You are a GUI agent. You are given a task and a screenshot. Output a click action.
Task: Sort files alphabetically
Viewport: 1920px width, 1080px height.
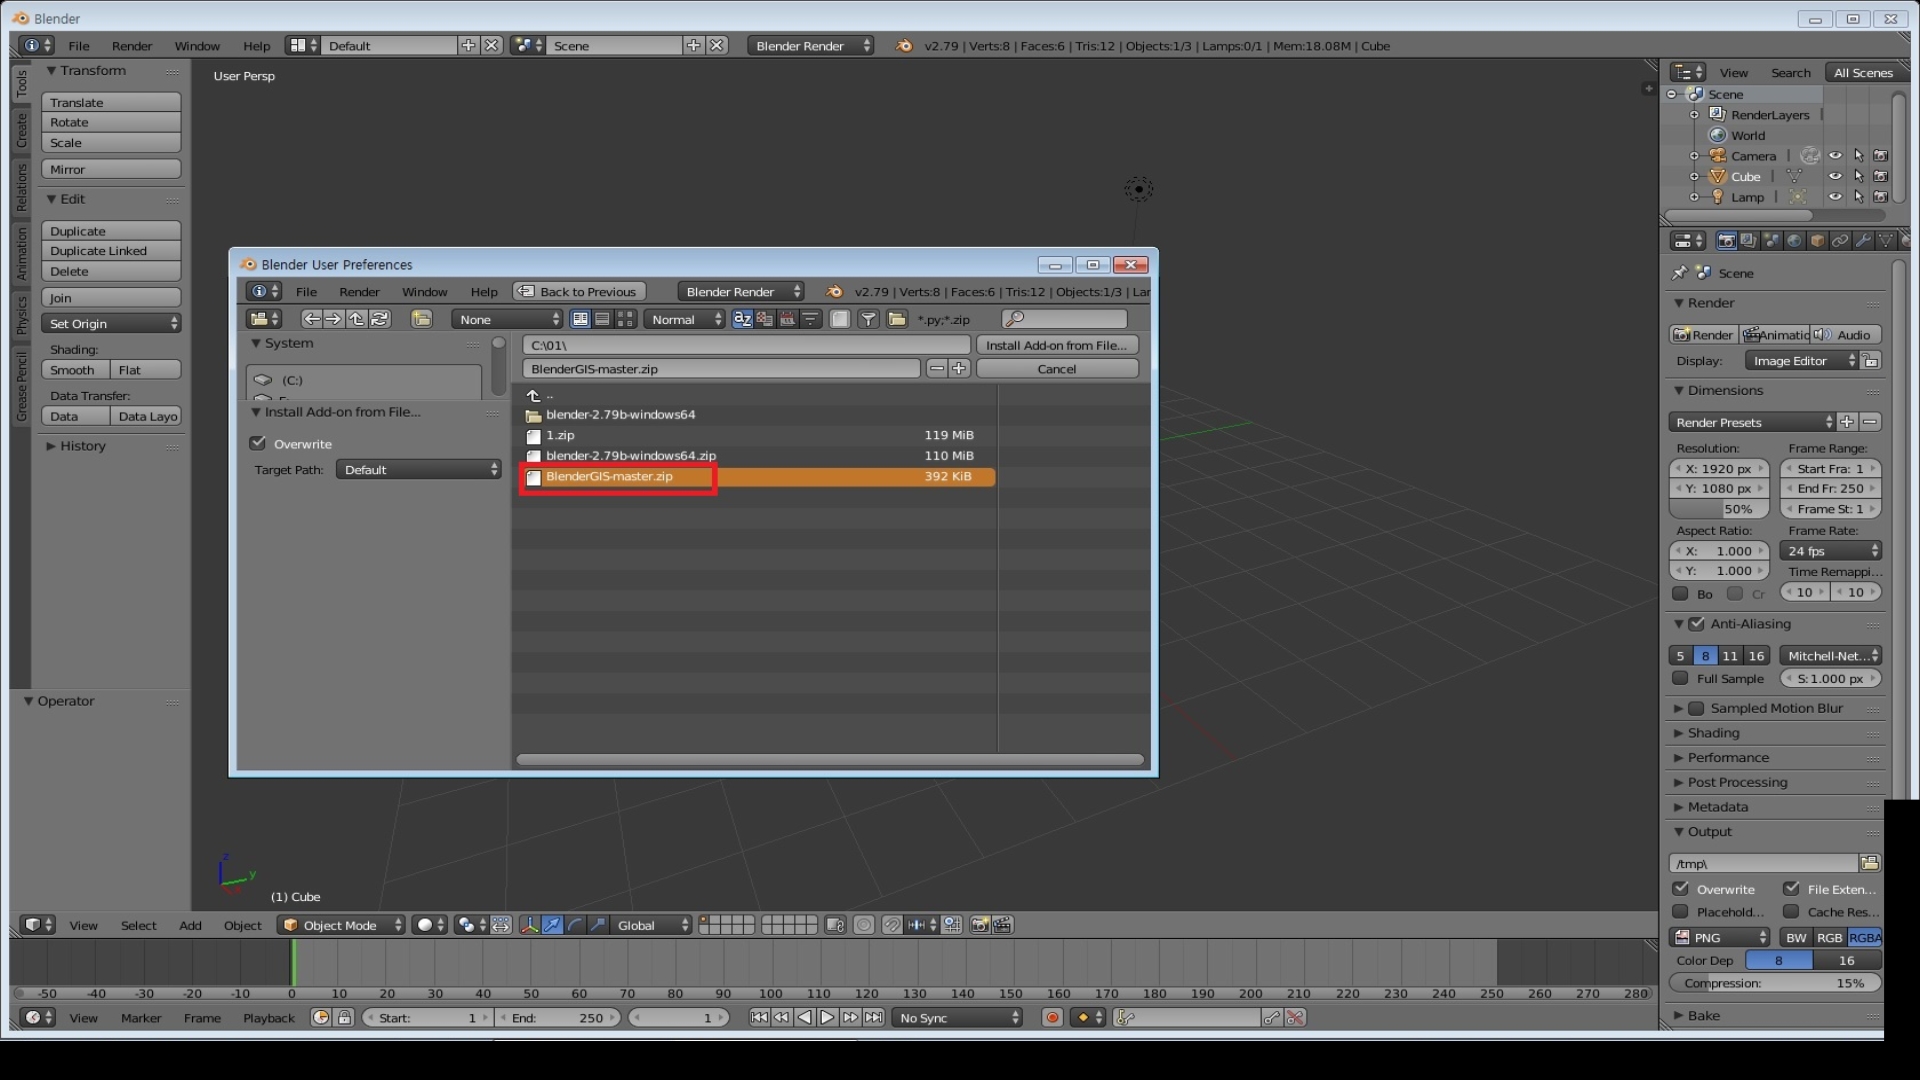742,319
